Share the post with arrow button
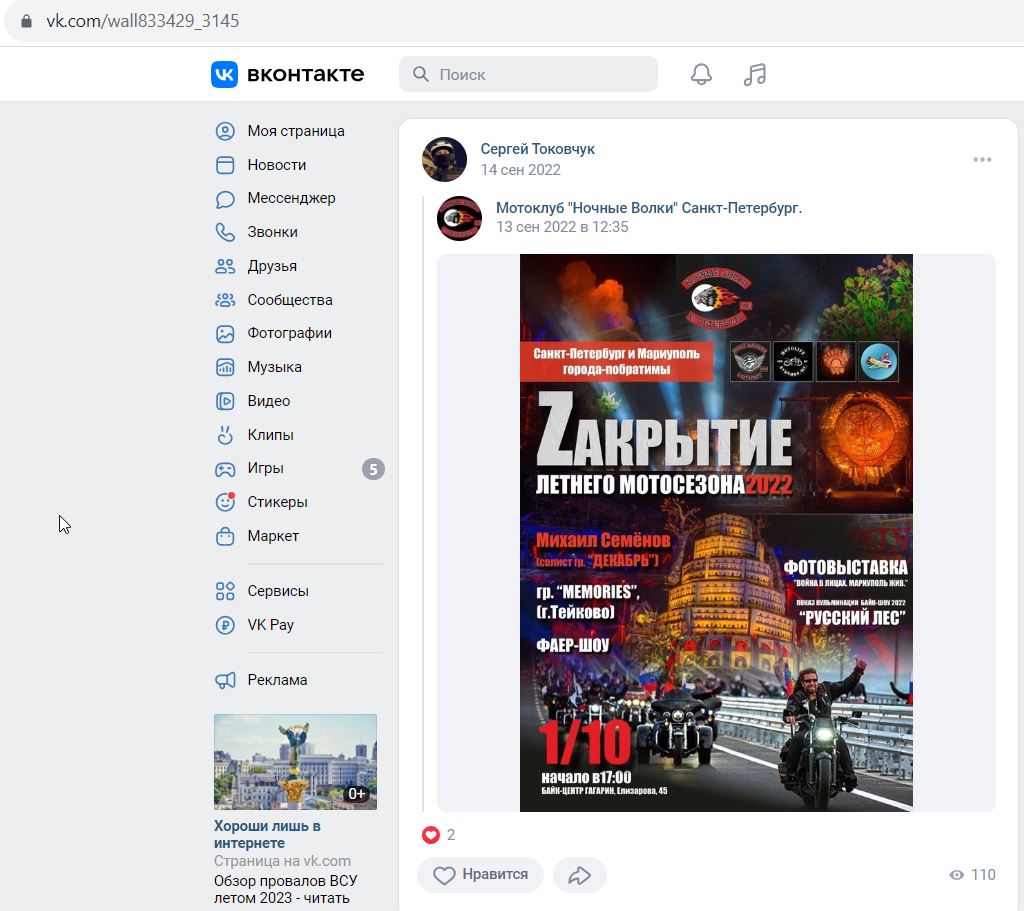The height and width of the screenshot is (911, 1024). point(579,875)
